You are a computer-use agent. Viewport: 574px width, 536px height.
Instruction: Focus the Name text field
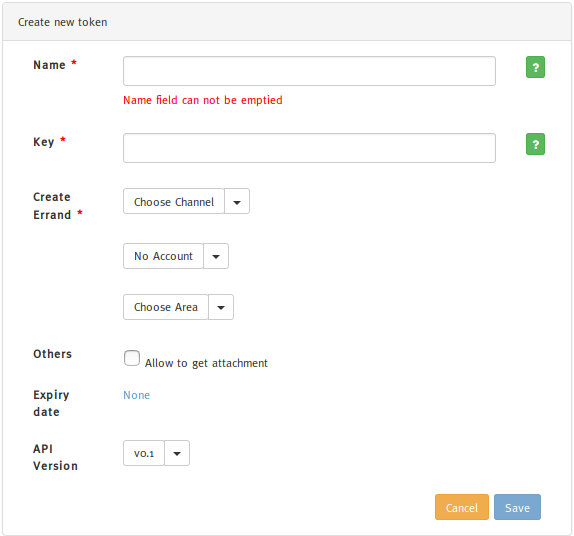309,71
